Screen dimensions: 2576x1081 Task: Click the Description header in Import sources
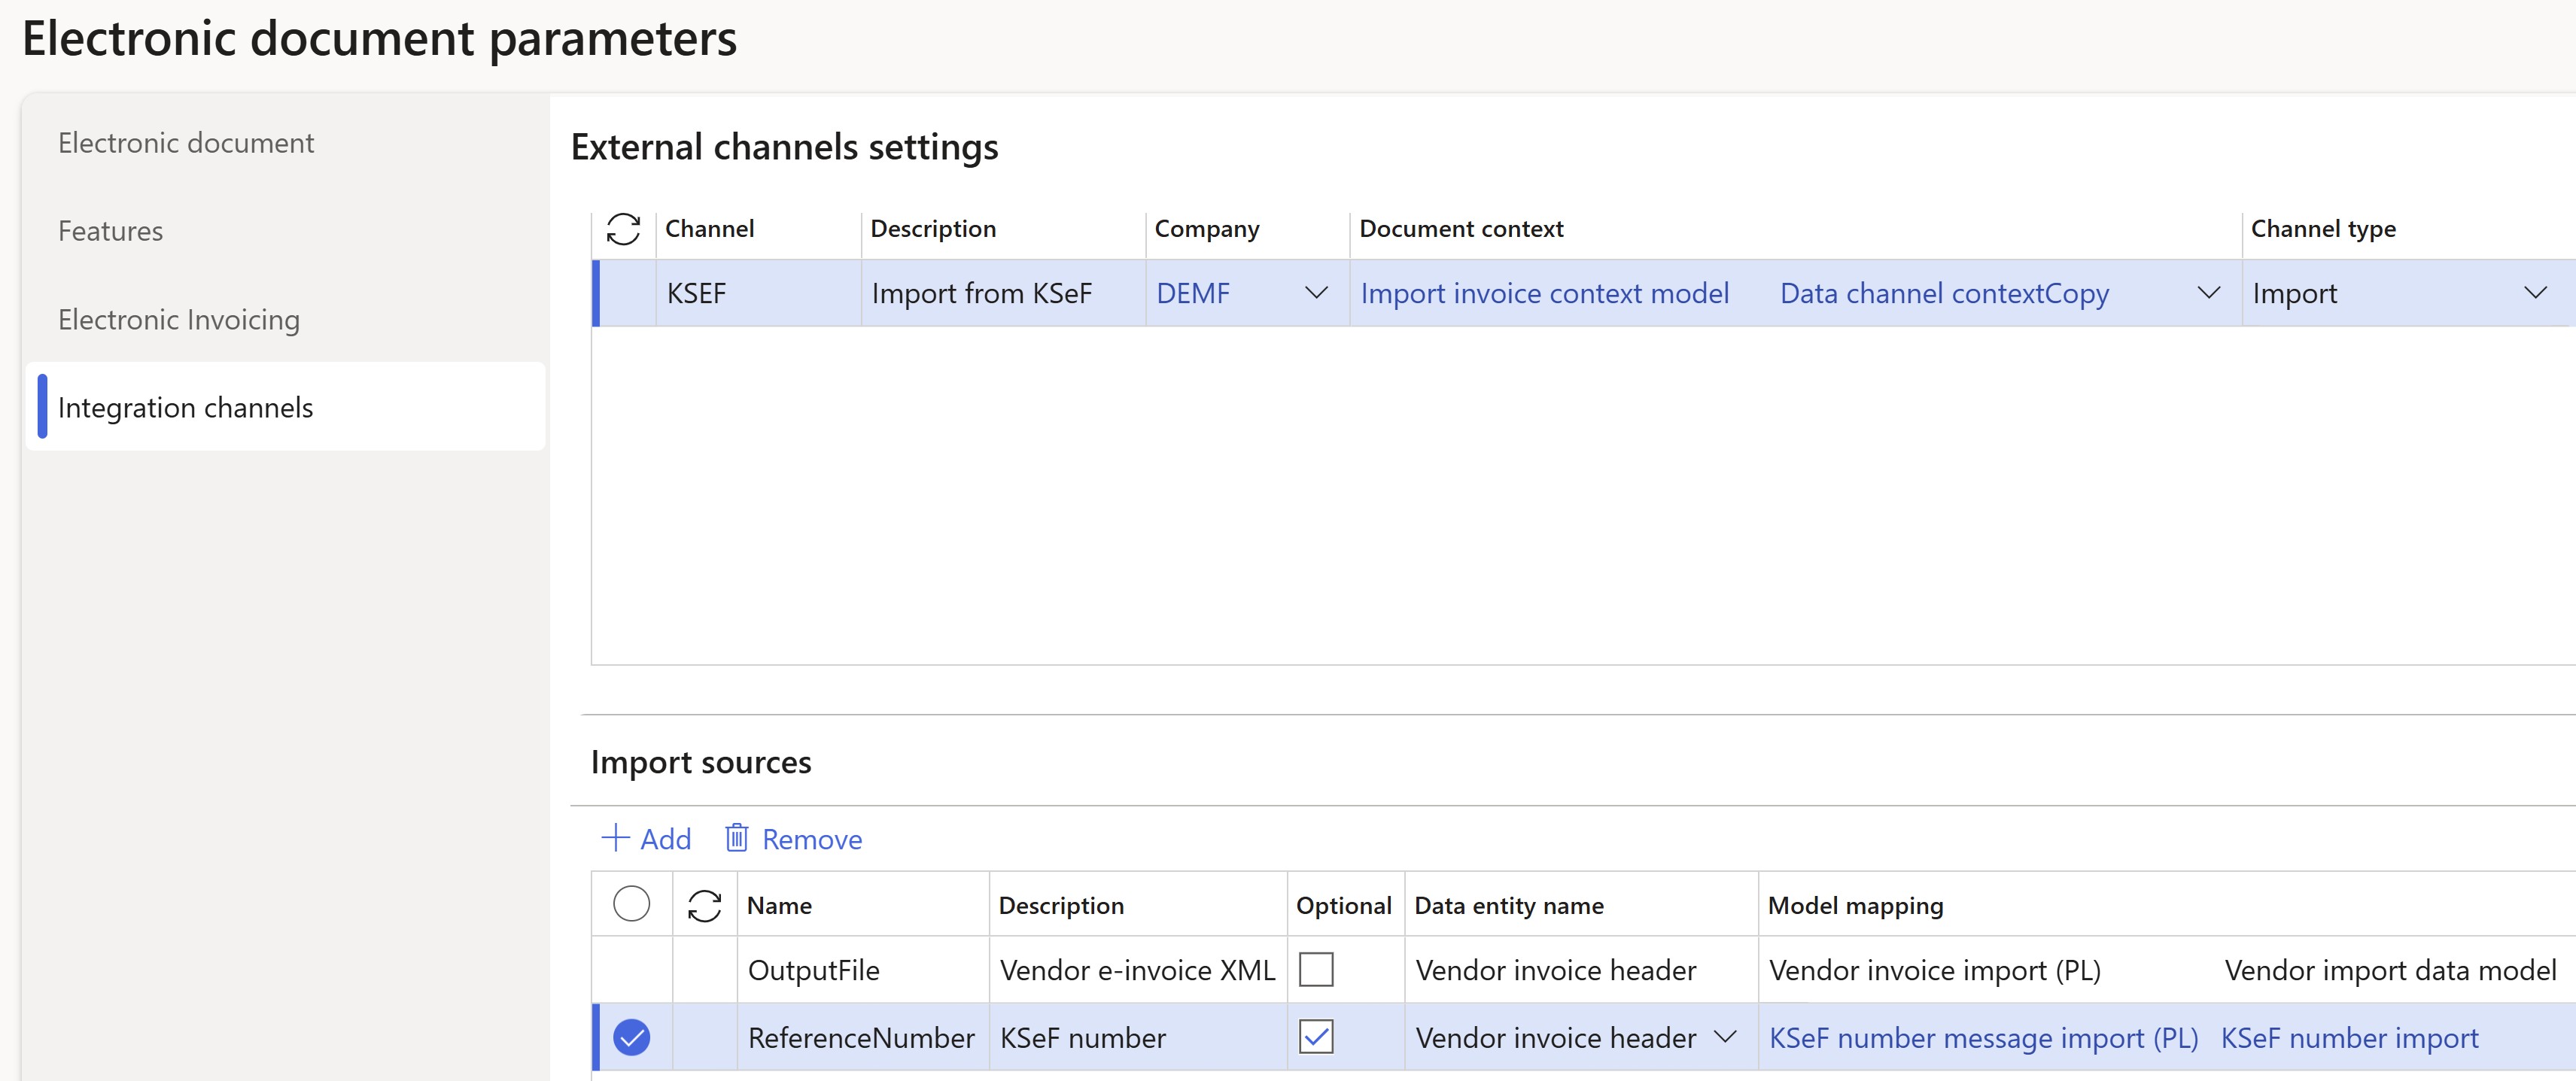[x=1061, y=905]
